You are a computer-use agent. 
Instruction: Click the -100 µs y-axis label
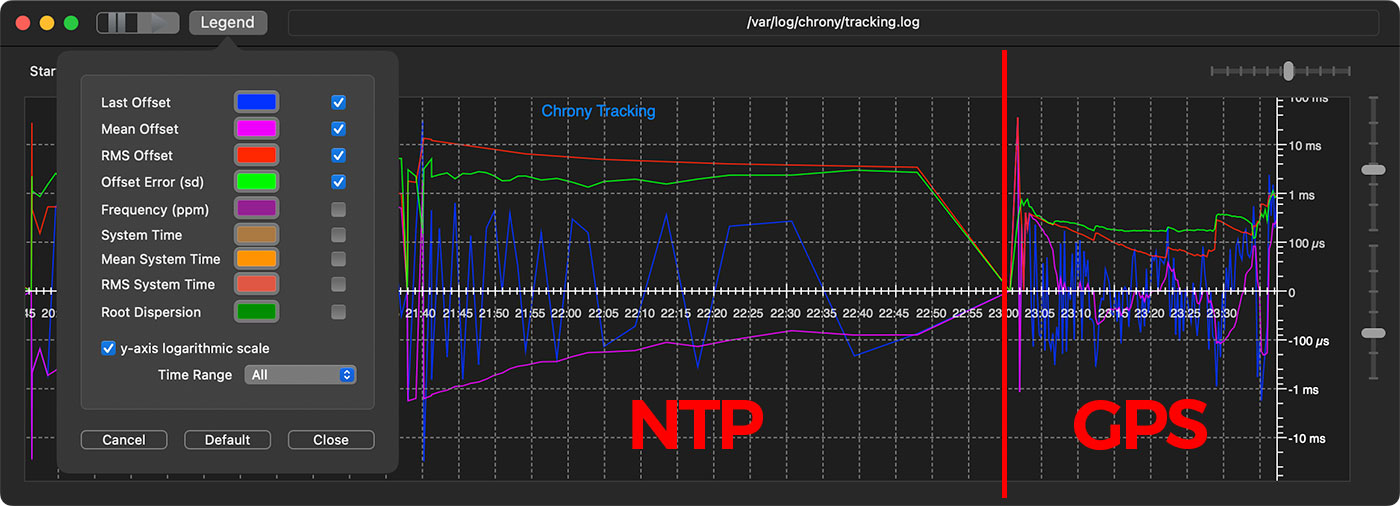coord(1308,341)
